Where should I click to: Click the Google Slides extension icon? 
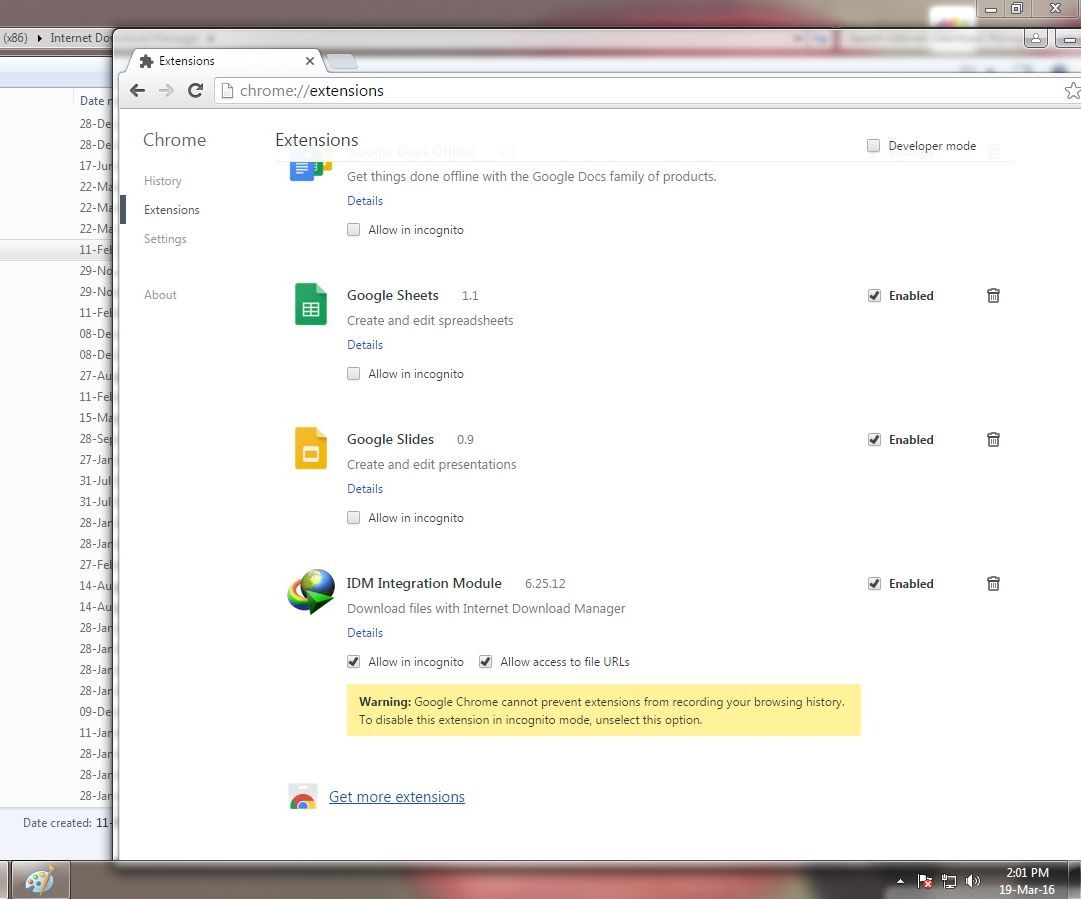tap(310, 448)
